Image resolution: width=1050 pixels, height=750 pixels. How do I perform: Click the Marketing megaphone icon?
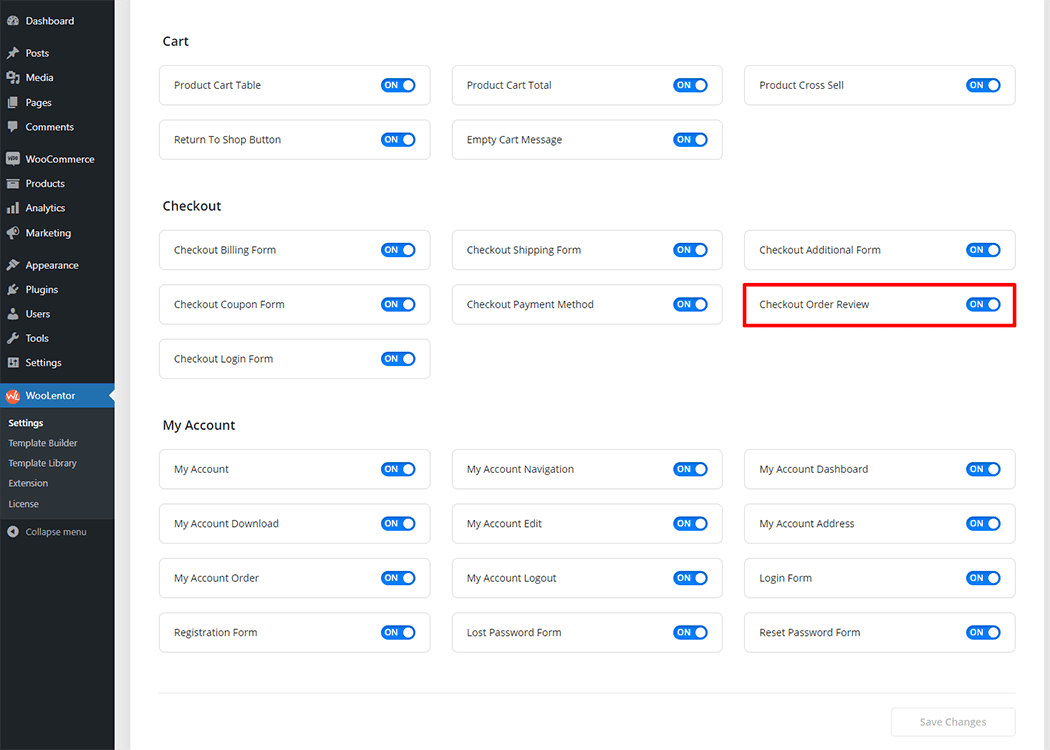[13, 233]
